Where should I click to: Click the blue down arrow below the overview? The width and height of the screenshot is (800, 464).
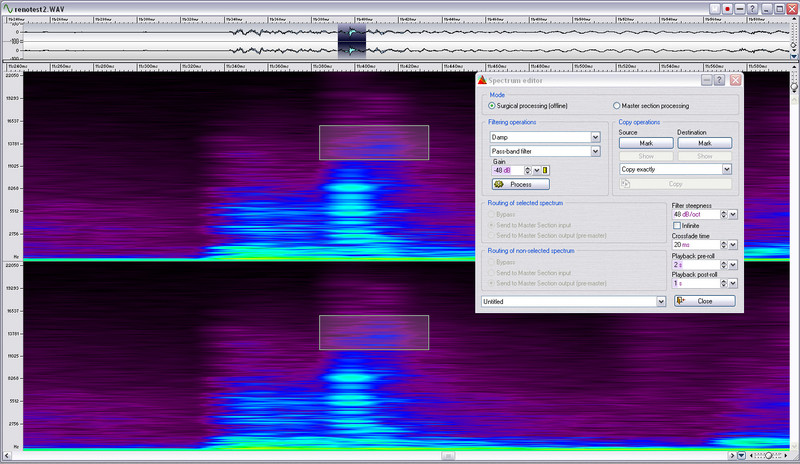pos(793,56)
